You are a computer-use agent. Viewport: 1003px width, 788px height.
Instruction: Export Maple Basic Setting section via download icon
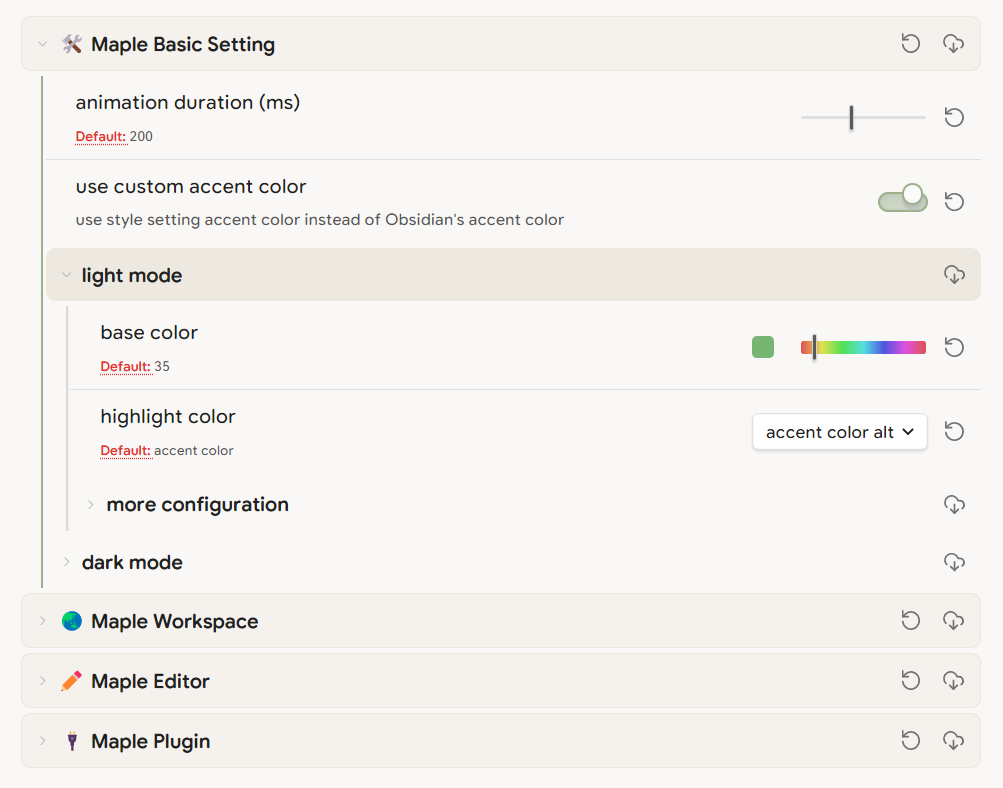(x=954, y=43)
